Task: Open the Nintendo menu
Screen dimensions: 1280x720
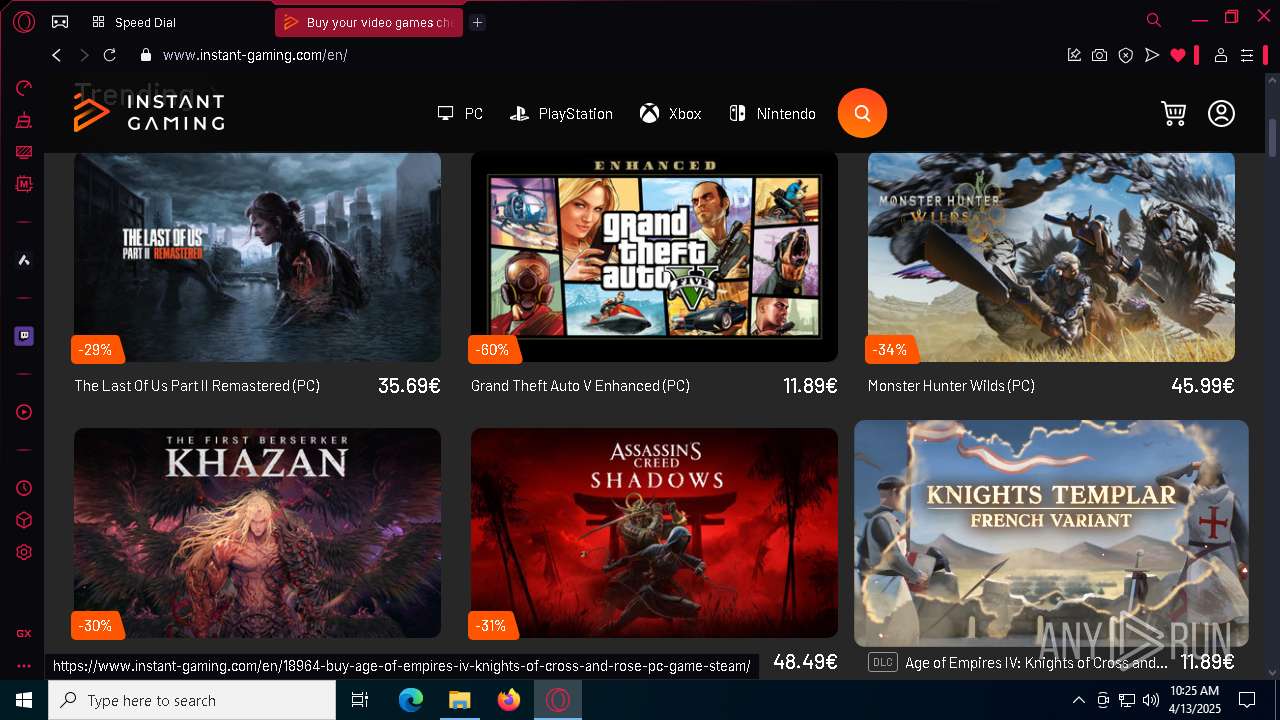Action: (772, 114)
